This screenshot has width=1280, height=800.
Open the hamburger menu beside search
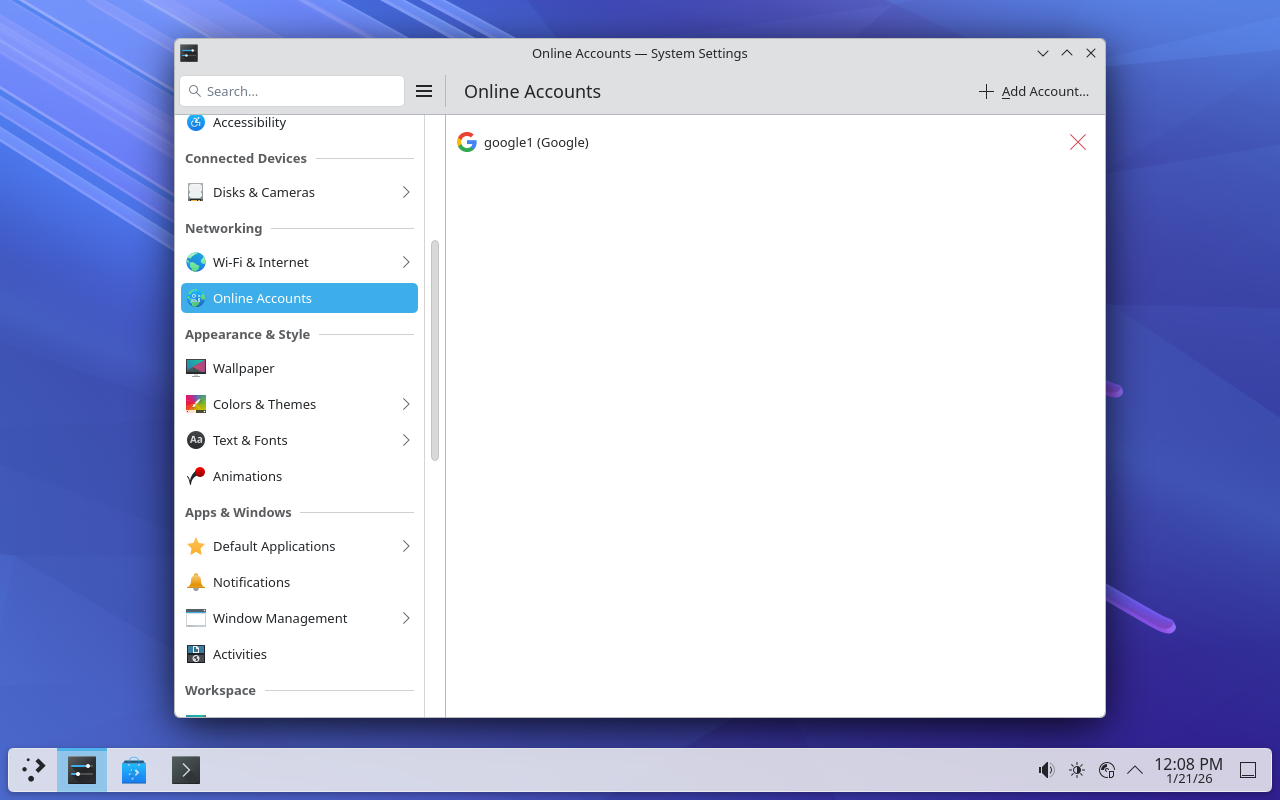[x=424, y=91]
